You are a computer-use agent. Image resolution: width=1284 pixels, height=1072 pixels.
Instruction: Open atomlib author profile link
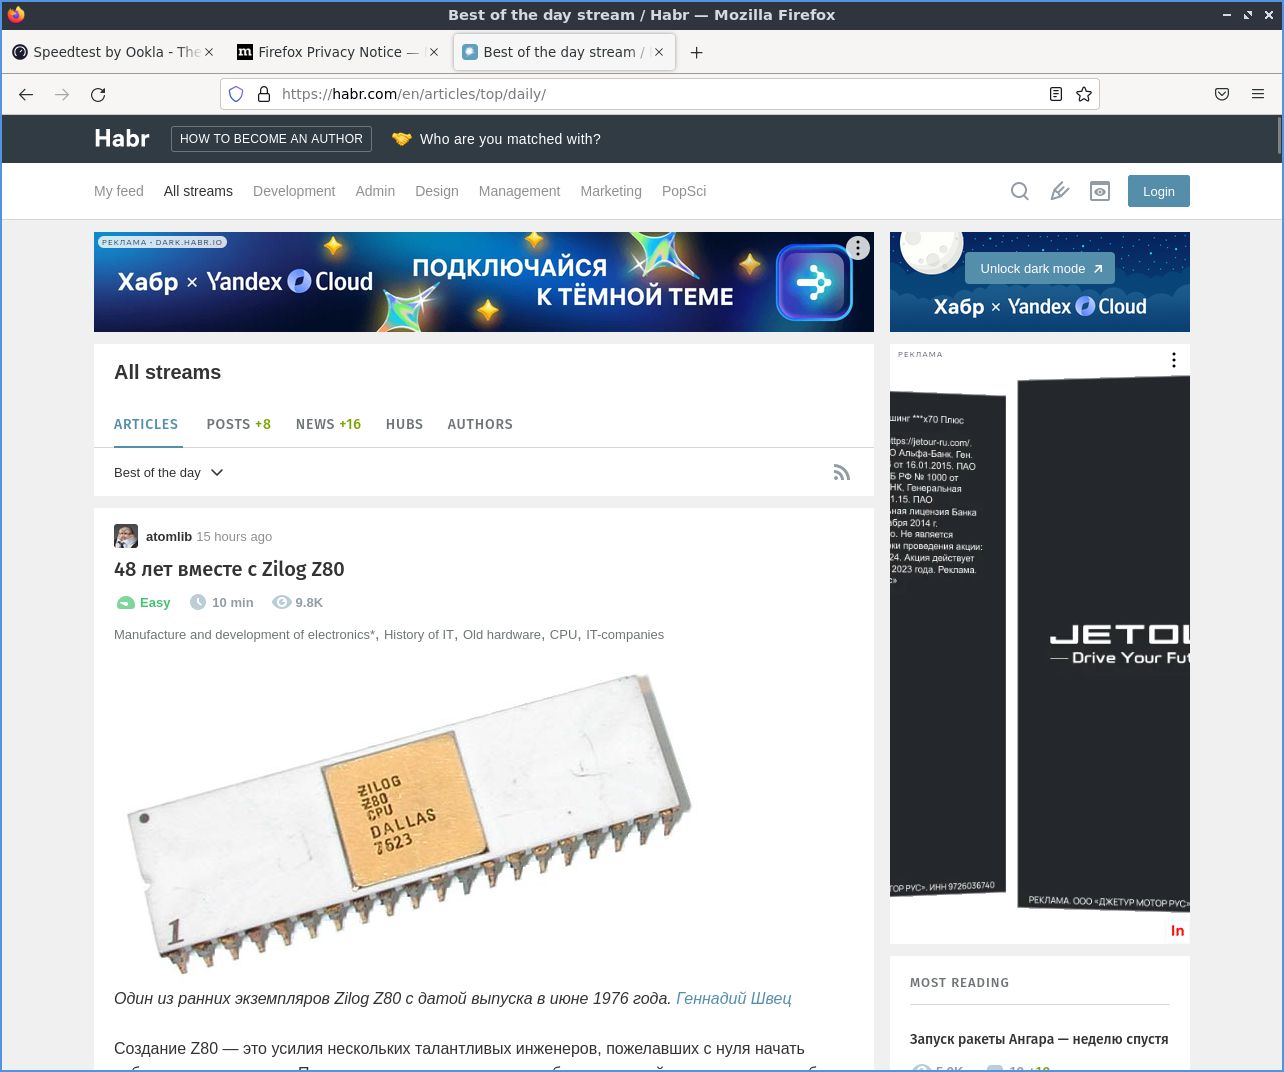click(x=169, y=536)
